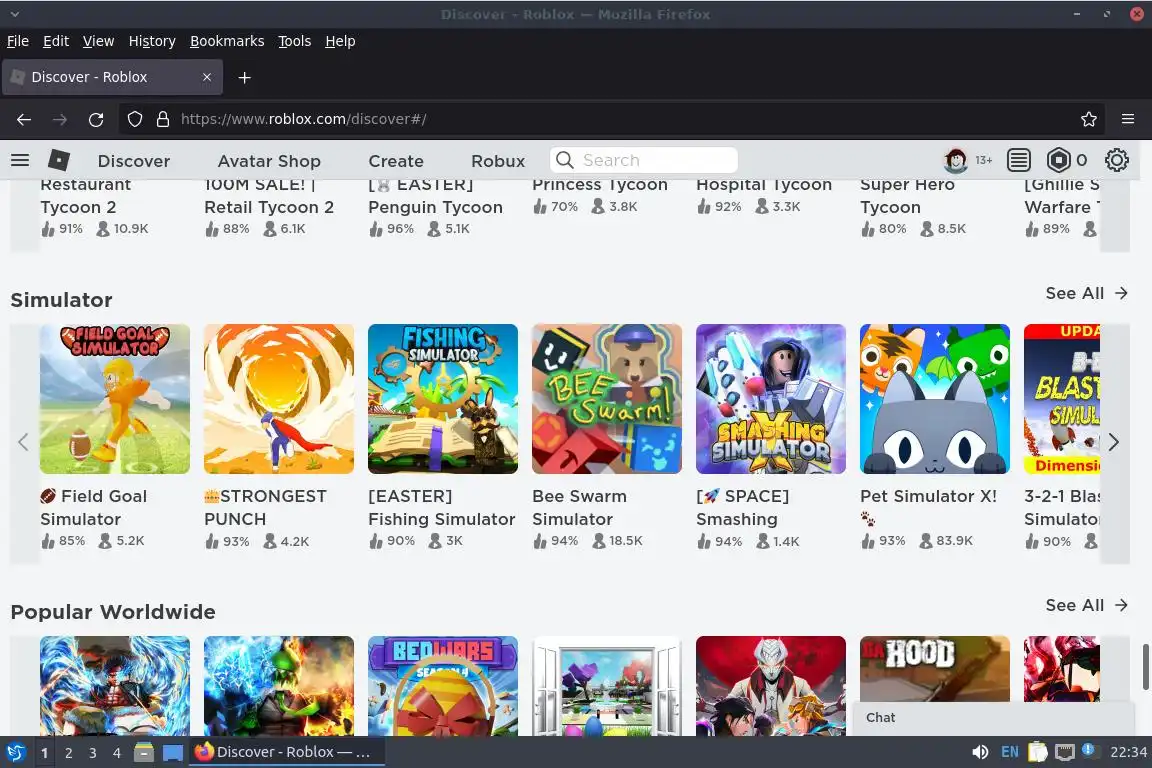This screenshot has height=768, width=1152.
Task: Open the Robux link
Action: [x=498, y=161]
